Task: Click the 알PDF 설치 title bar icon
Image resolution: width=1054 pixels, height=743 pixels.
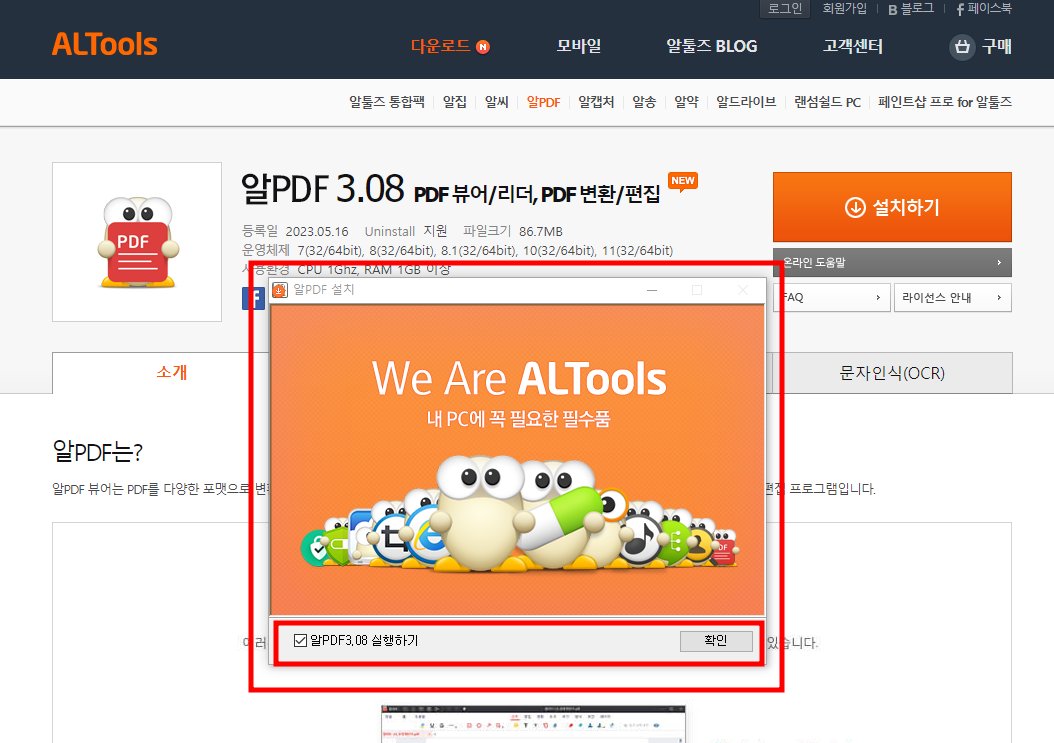Action: coord(280,290)
